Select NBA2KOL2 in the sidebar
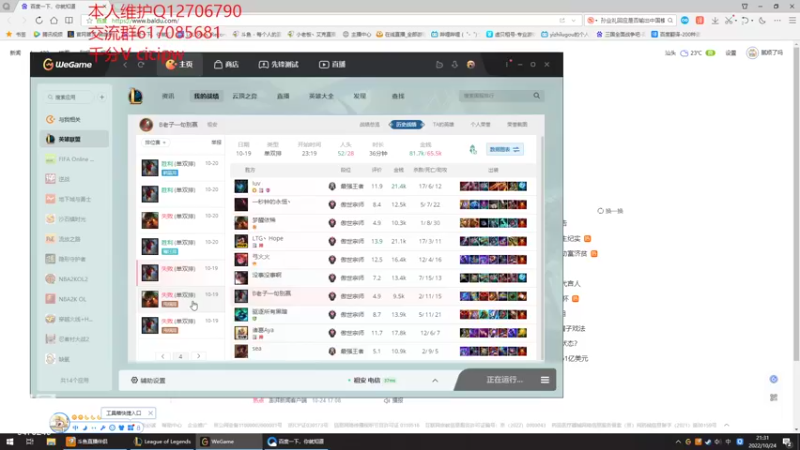800x450 pixels. (x=74, y=279)
